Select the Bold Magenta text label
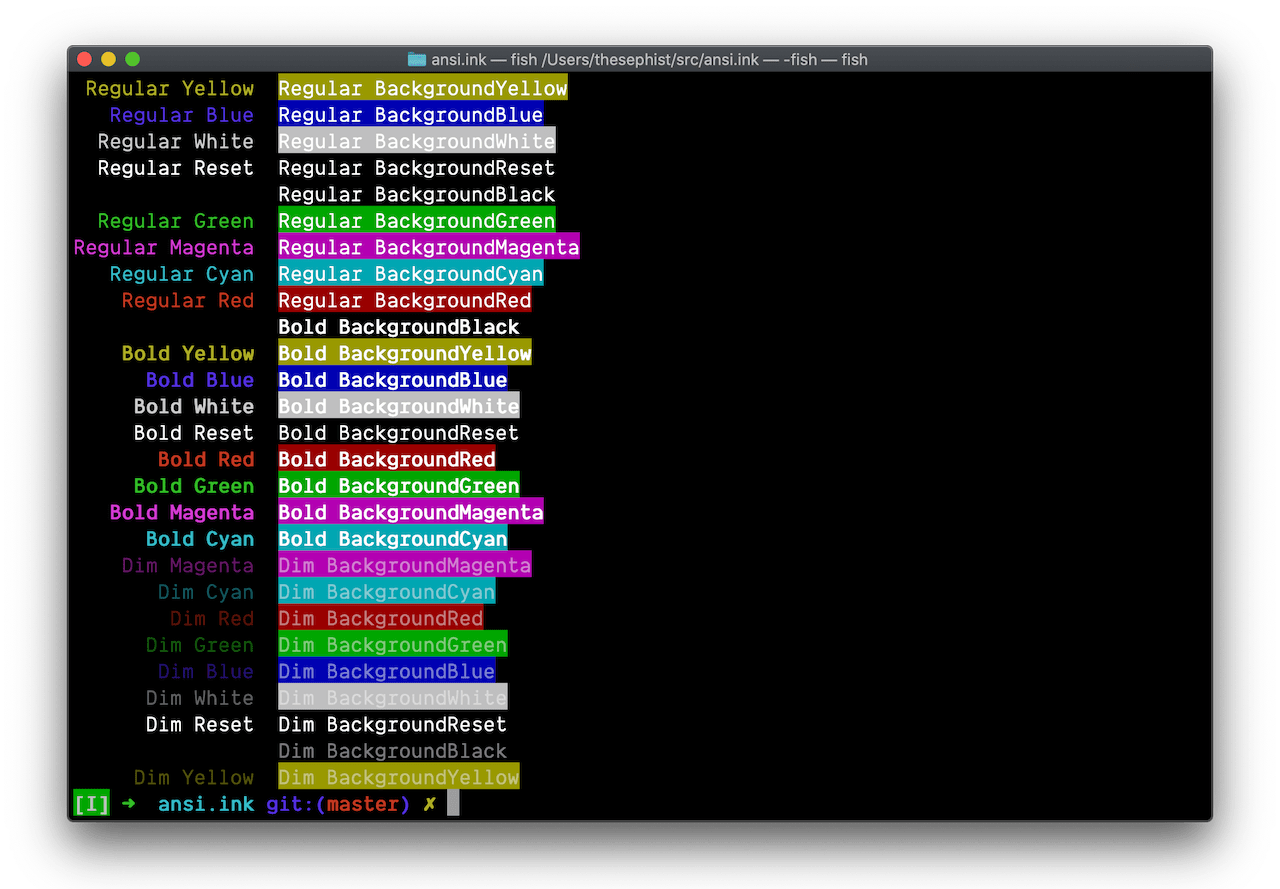The height and width of the screenshot is (889, 1280). (182, 512)
